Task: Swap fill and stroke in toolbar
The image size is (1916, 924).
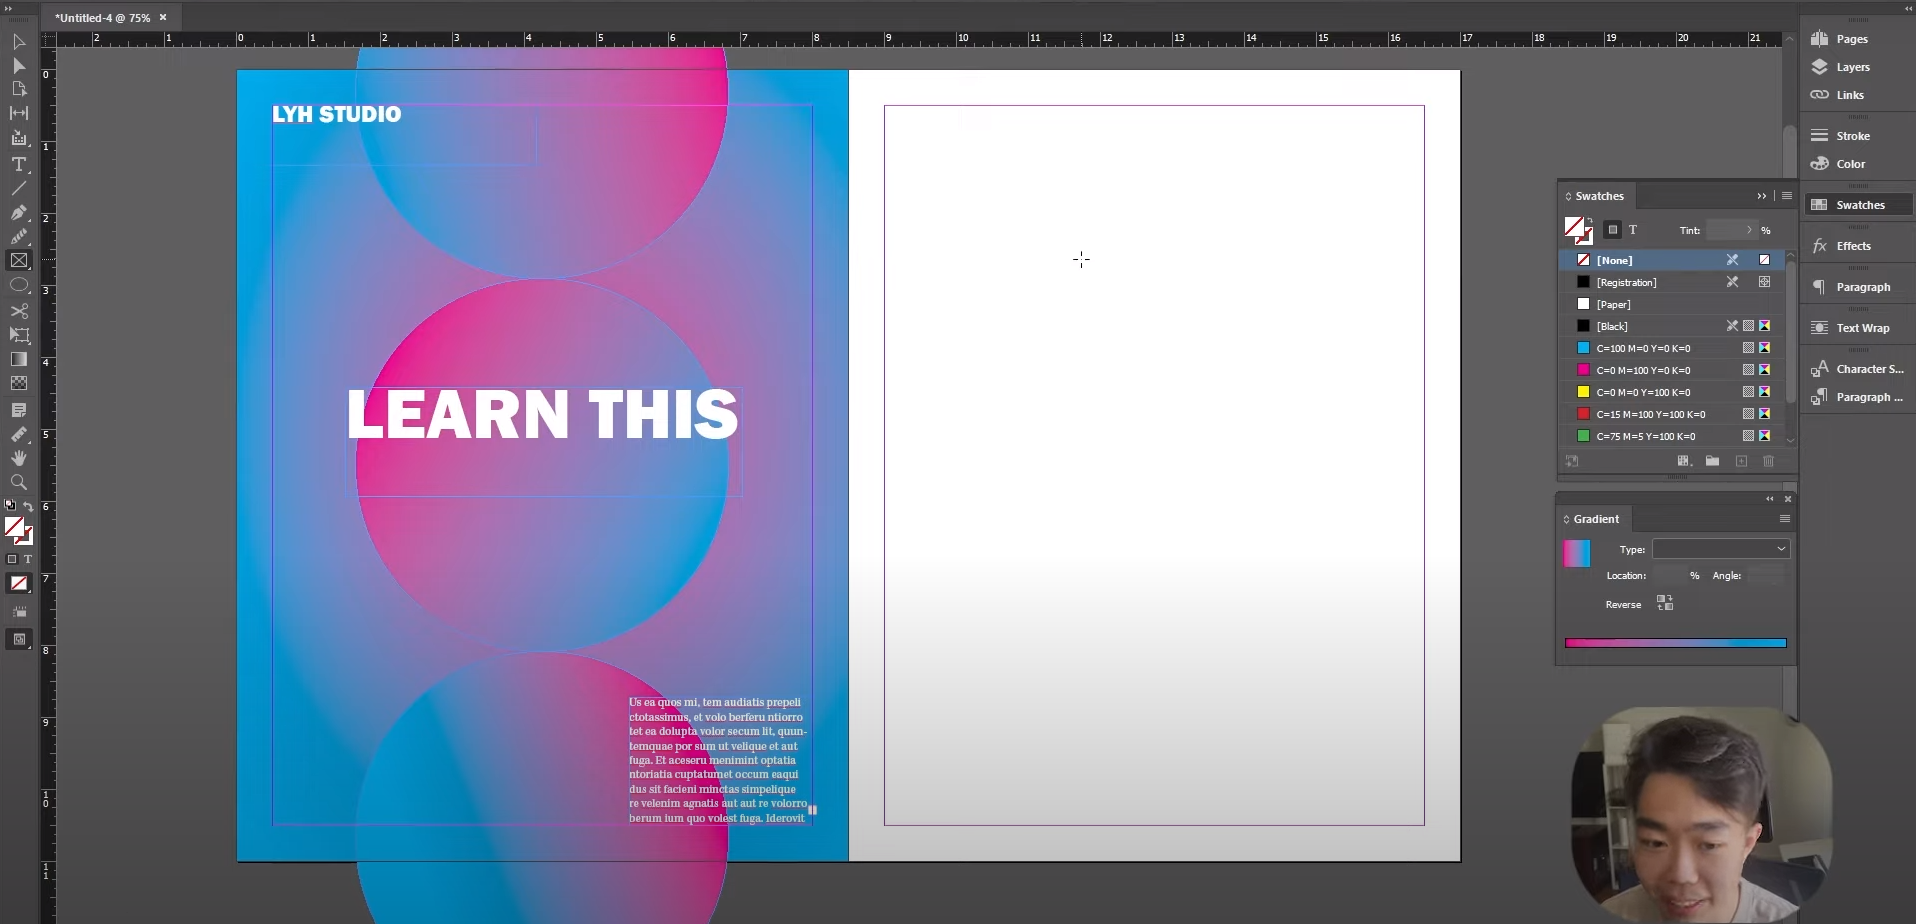Action: (x=28, y=506)
